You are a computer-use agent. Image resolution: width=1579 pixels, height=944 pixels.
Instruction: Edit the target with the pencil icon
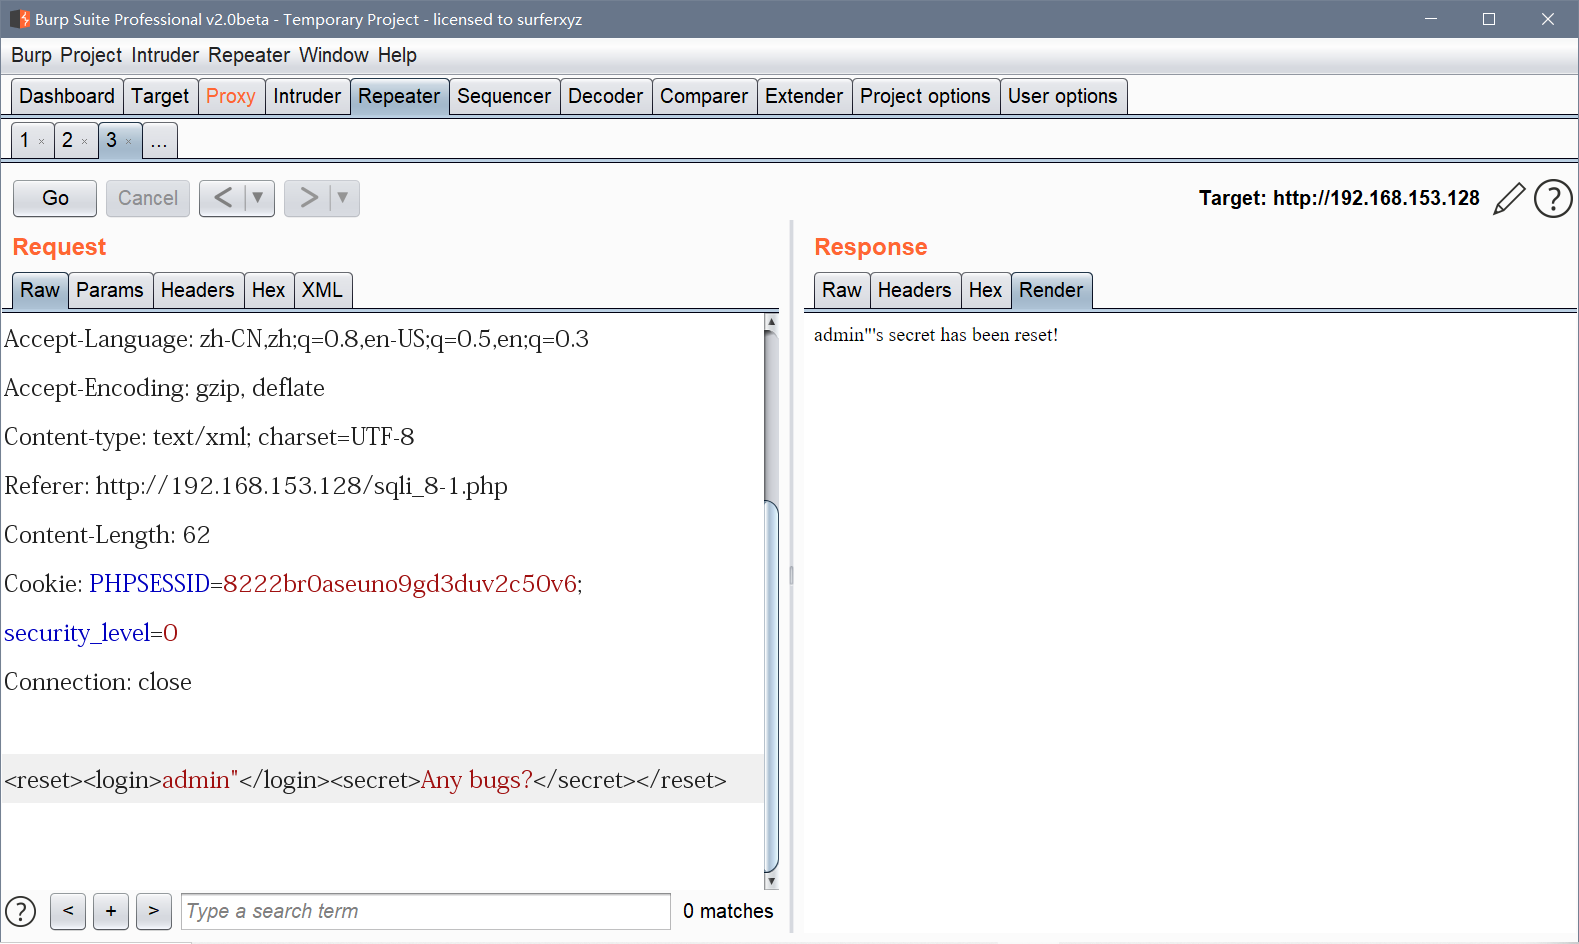click(1509, 198)
